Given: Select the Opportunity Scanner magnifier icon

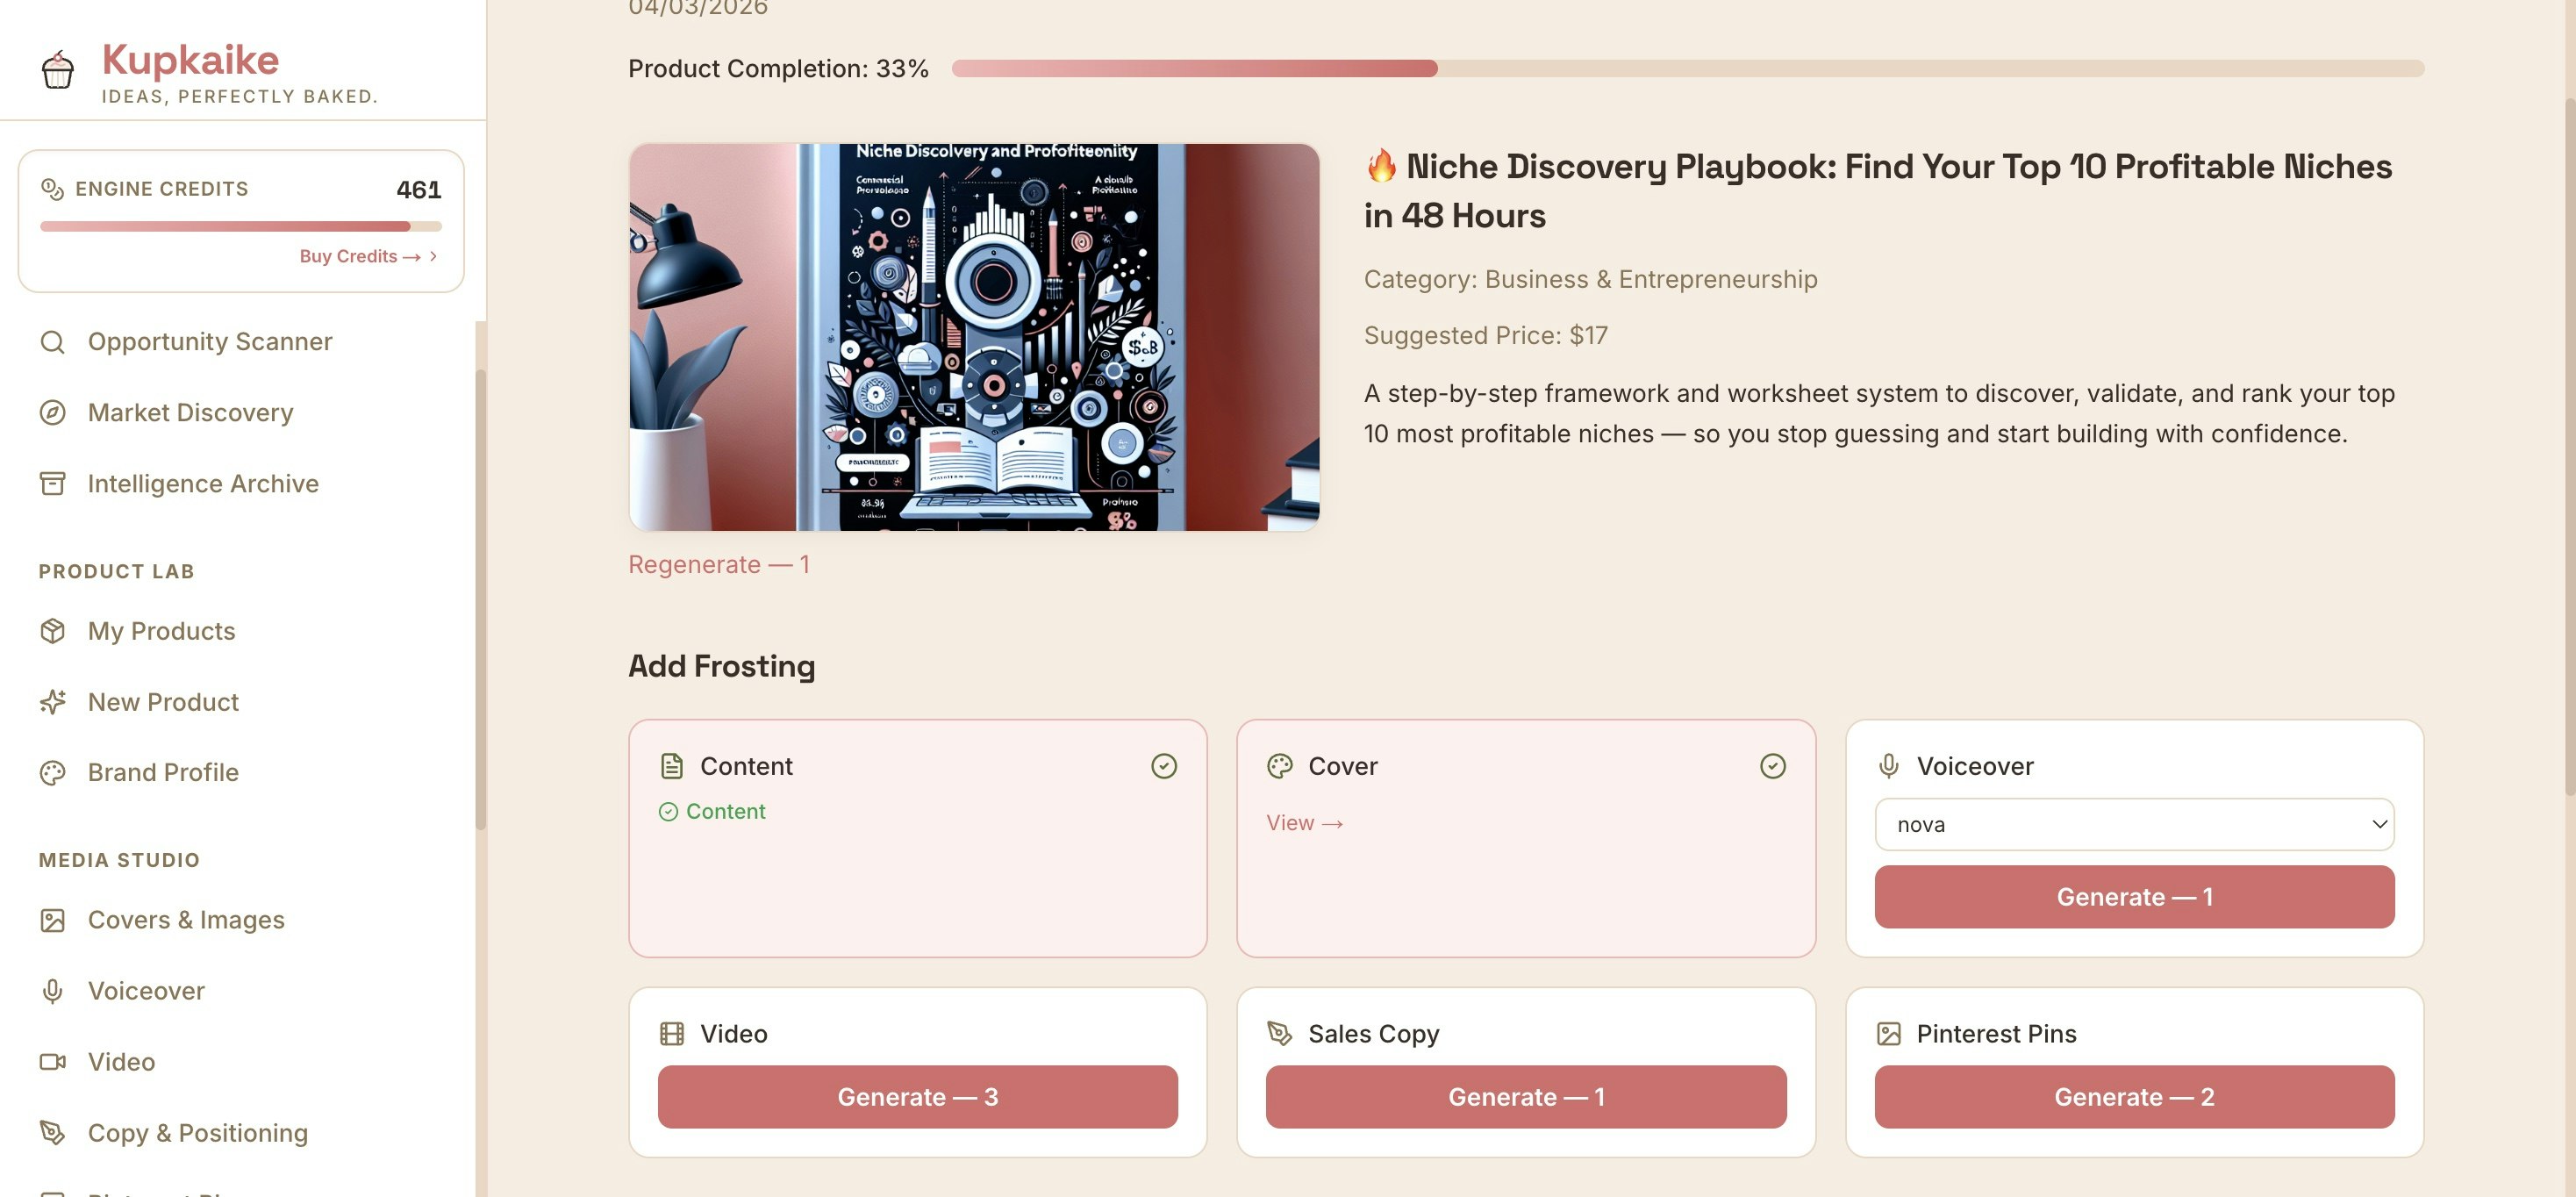Looking at the screenshot, I should (52, 341).
